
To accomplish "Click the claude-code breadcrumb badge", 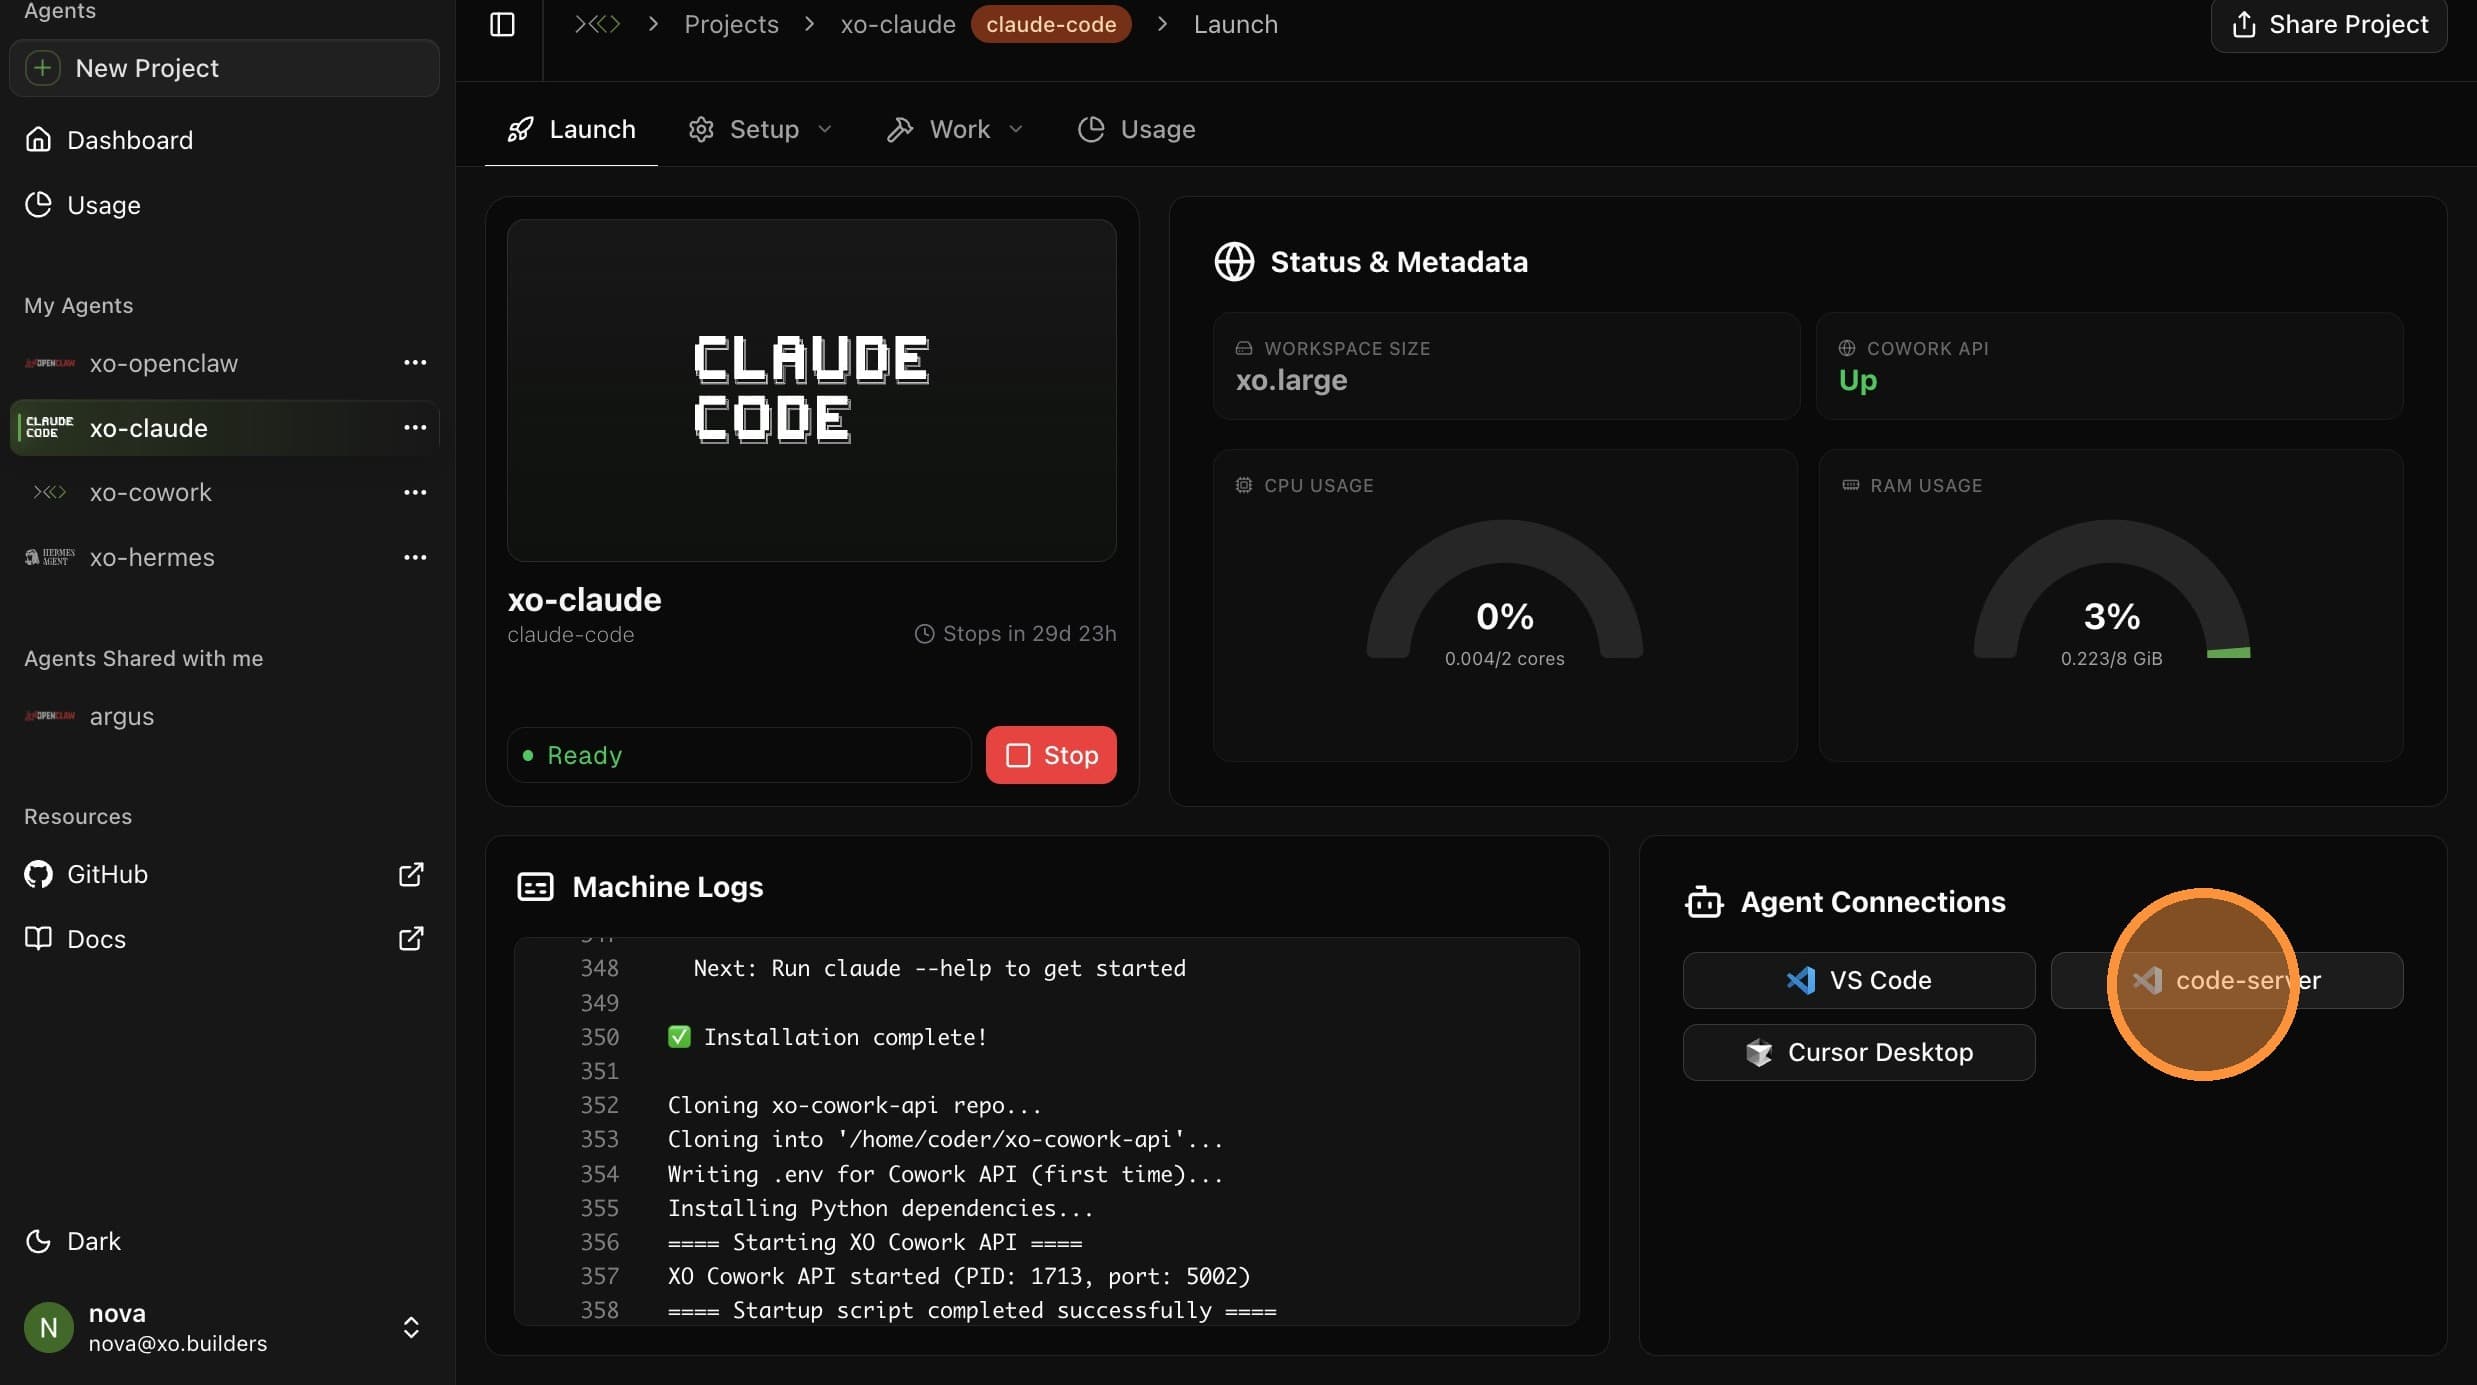I will [1051, 24].
